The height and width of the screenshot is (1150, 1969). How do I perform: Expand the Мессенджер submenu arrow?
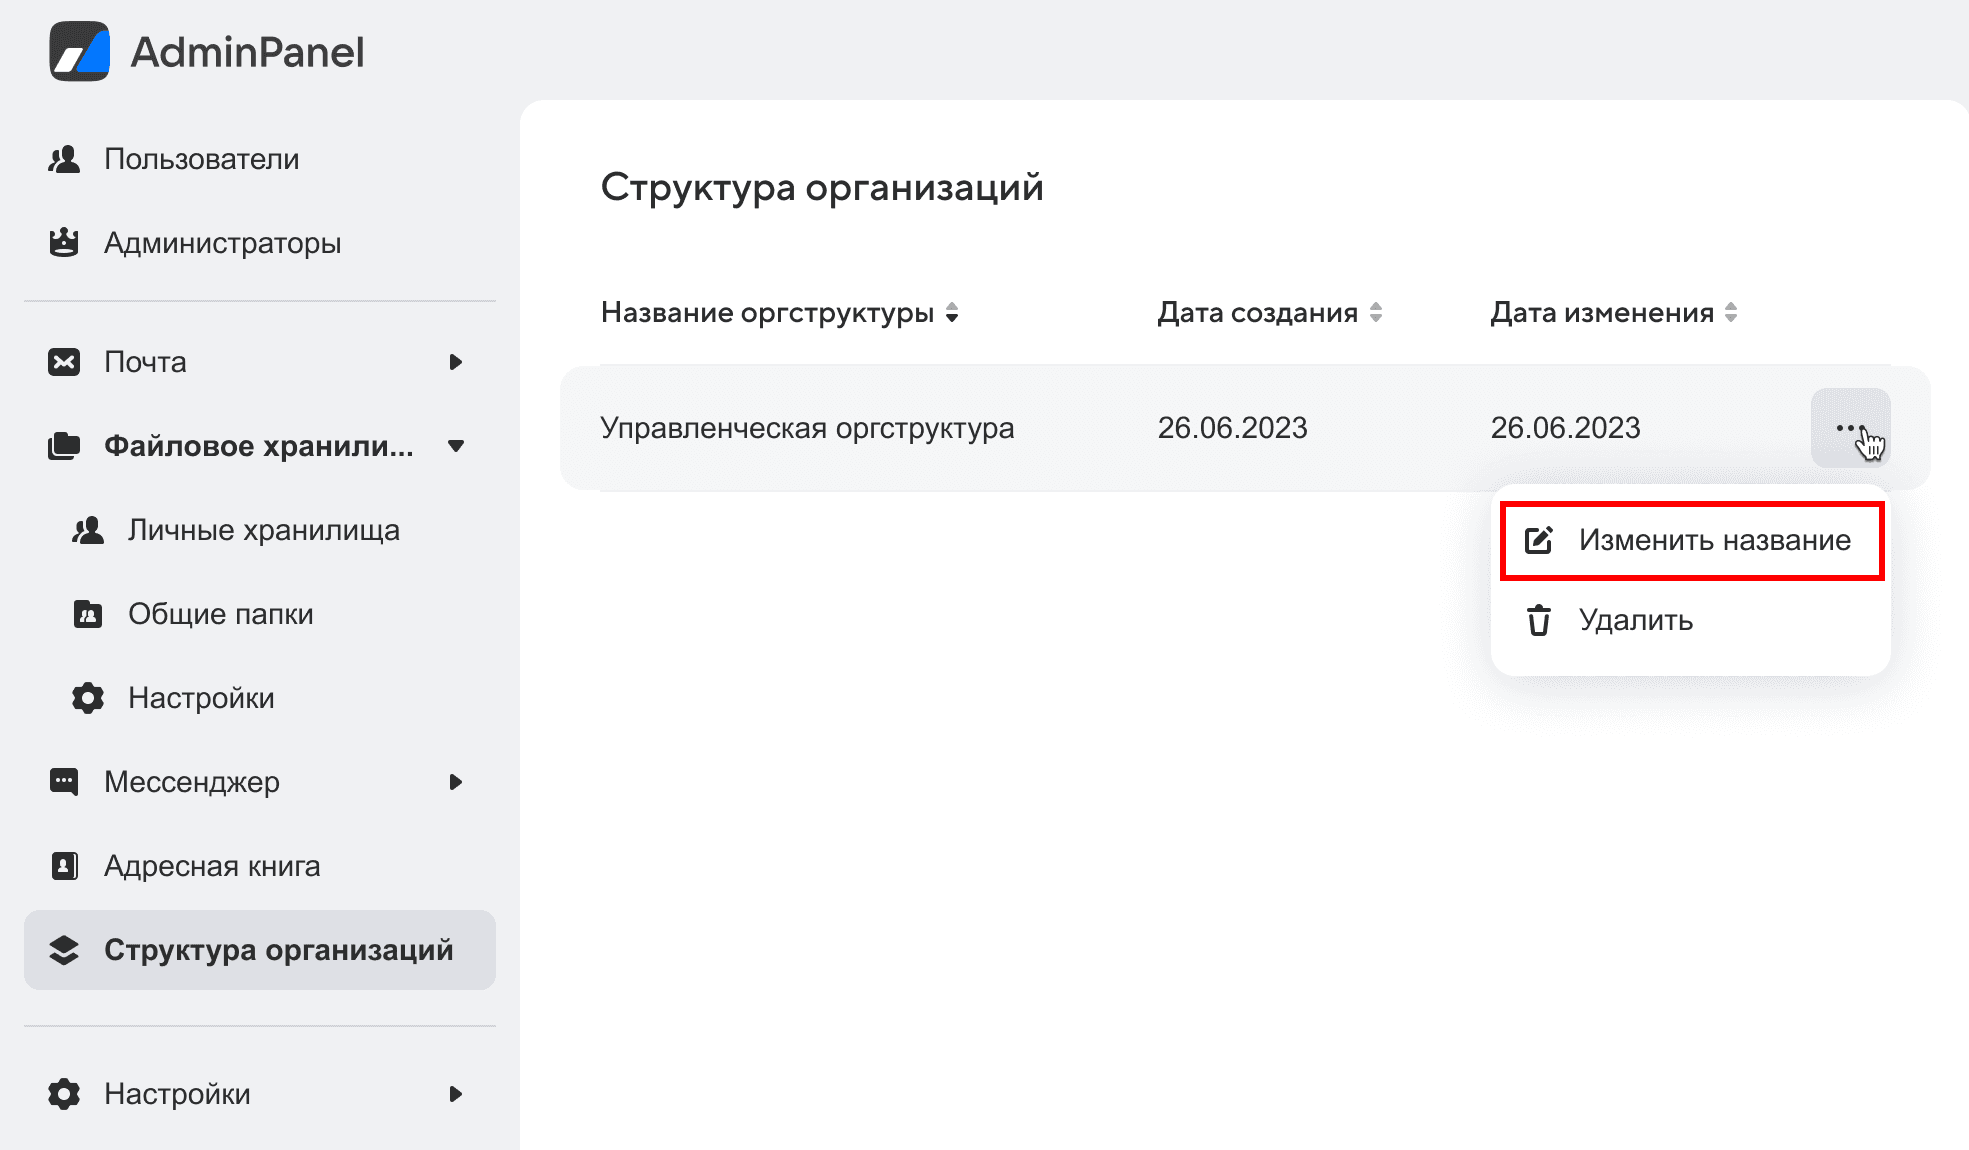pos(456,782)
